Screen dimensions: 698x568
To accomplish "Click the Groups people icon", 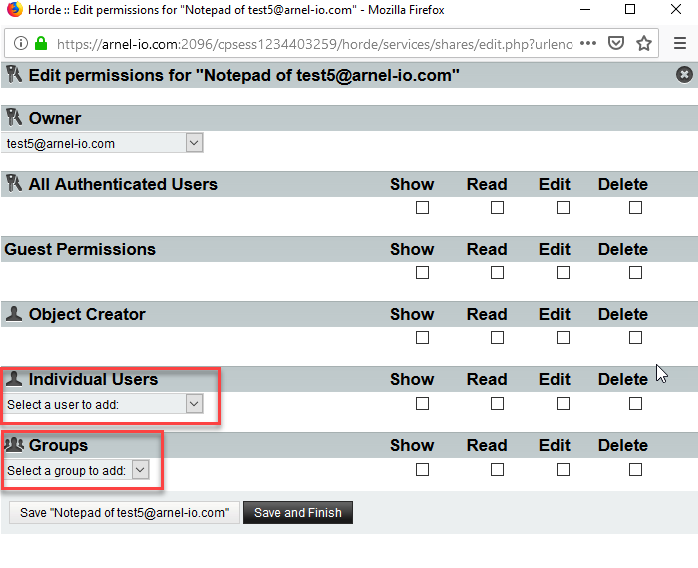I will click(x=14, y=445).
